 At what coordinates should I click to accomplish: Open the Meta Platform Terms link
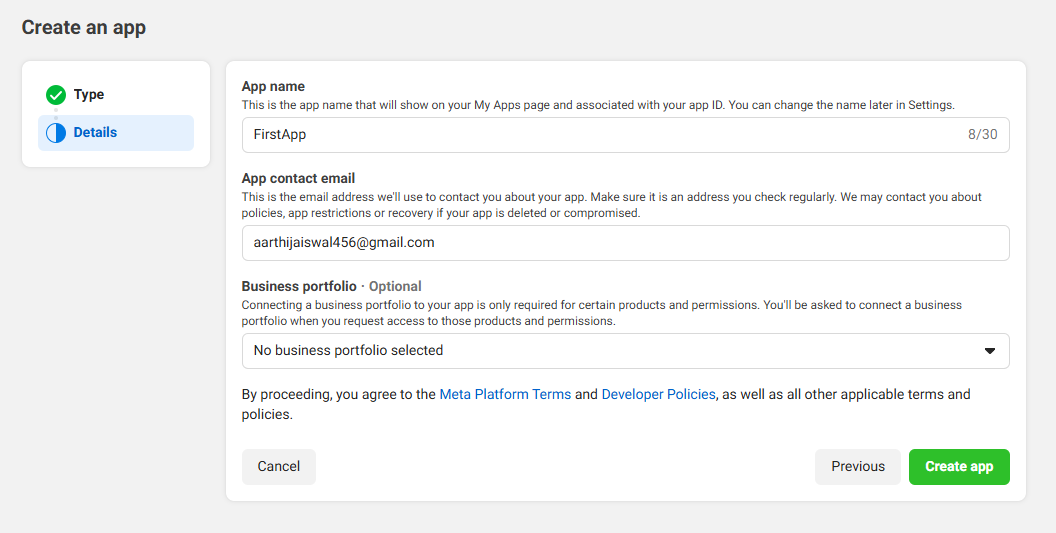(505, 395)
